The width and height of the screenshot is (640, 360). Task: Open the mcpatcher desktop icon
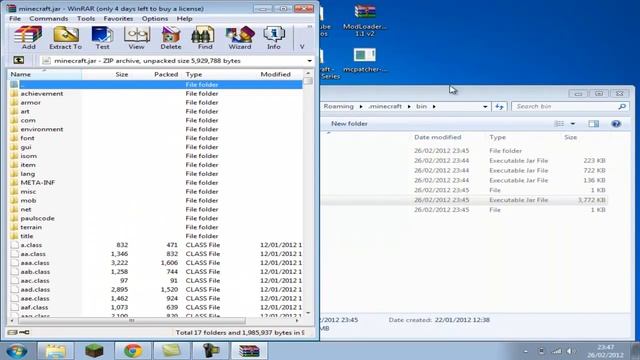point(365,60)
